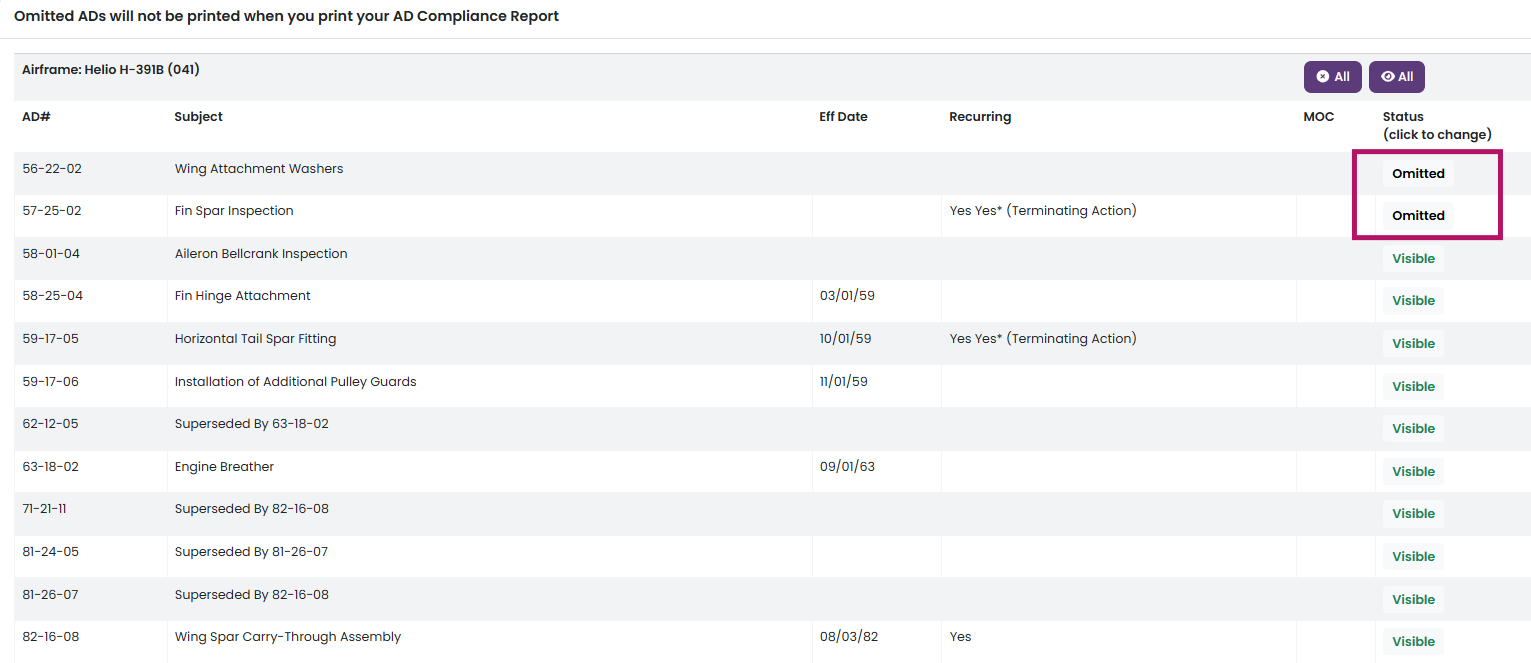Select the Wing Attachment Washers subject
This screenshot has width=1531, height=663.
click(x=259, y=169)
